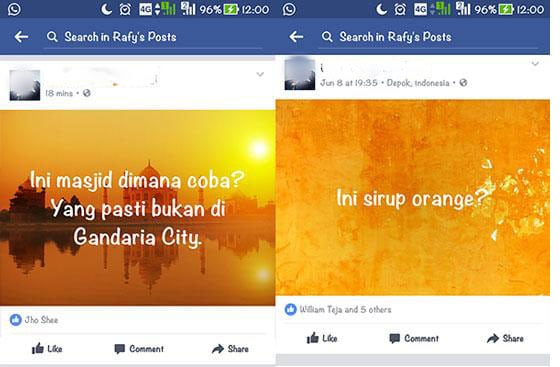Viewport: 560px width, 367px height.
Task: Focus the left Search in Rafy's Posts field
Action: [153, 37]
